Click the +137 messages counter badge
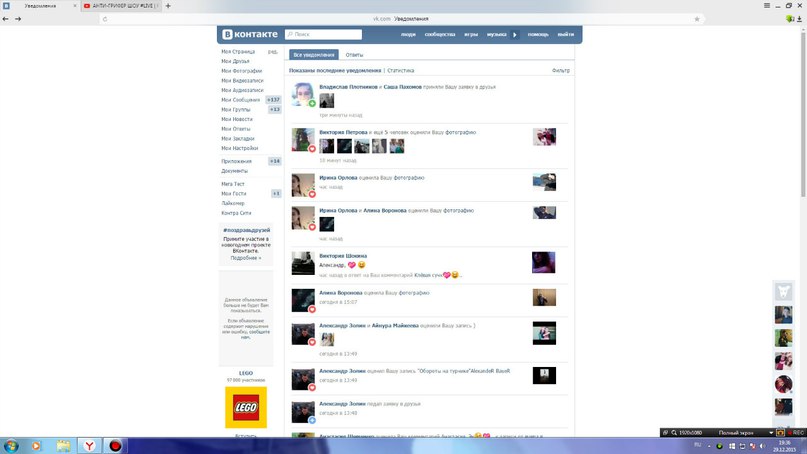 tap(273, 100)
